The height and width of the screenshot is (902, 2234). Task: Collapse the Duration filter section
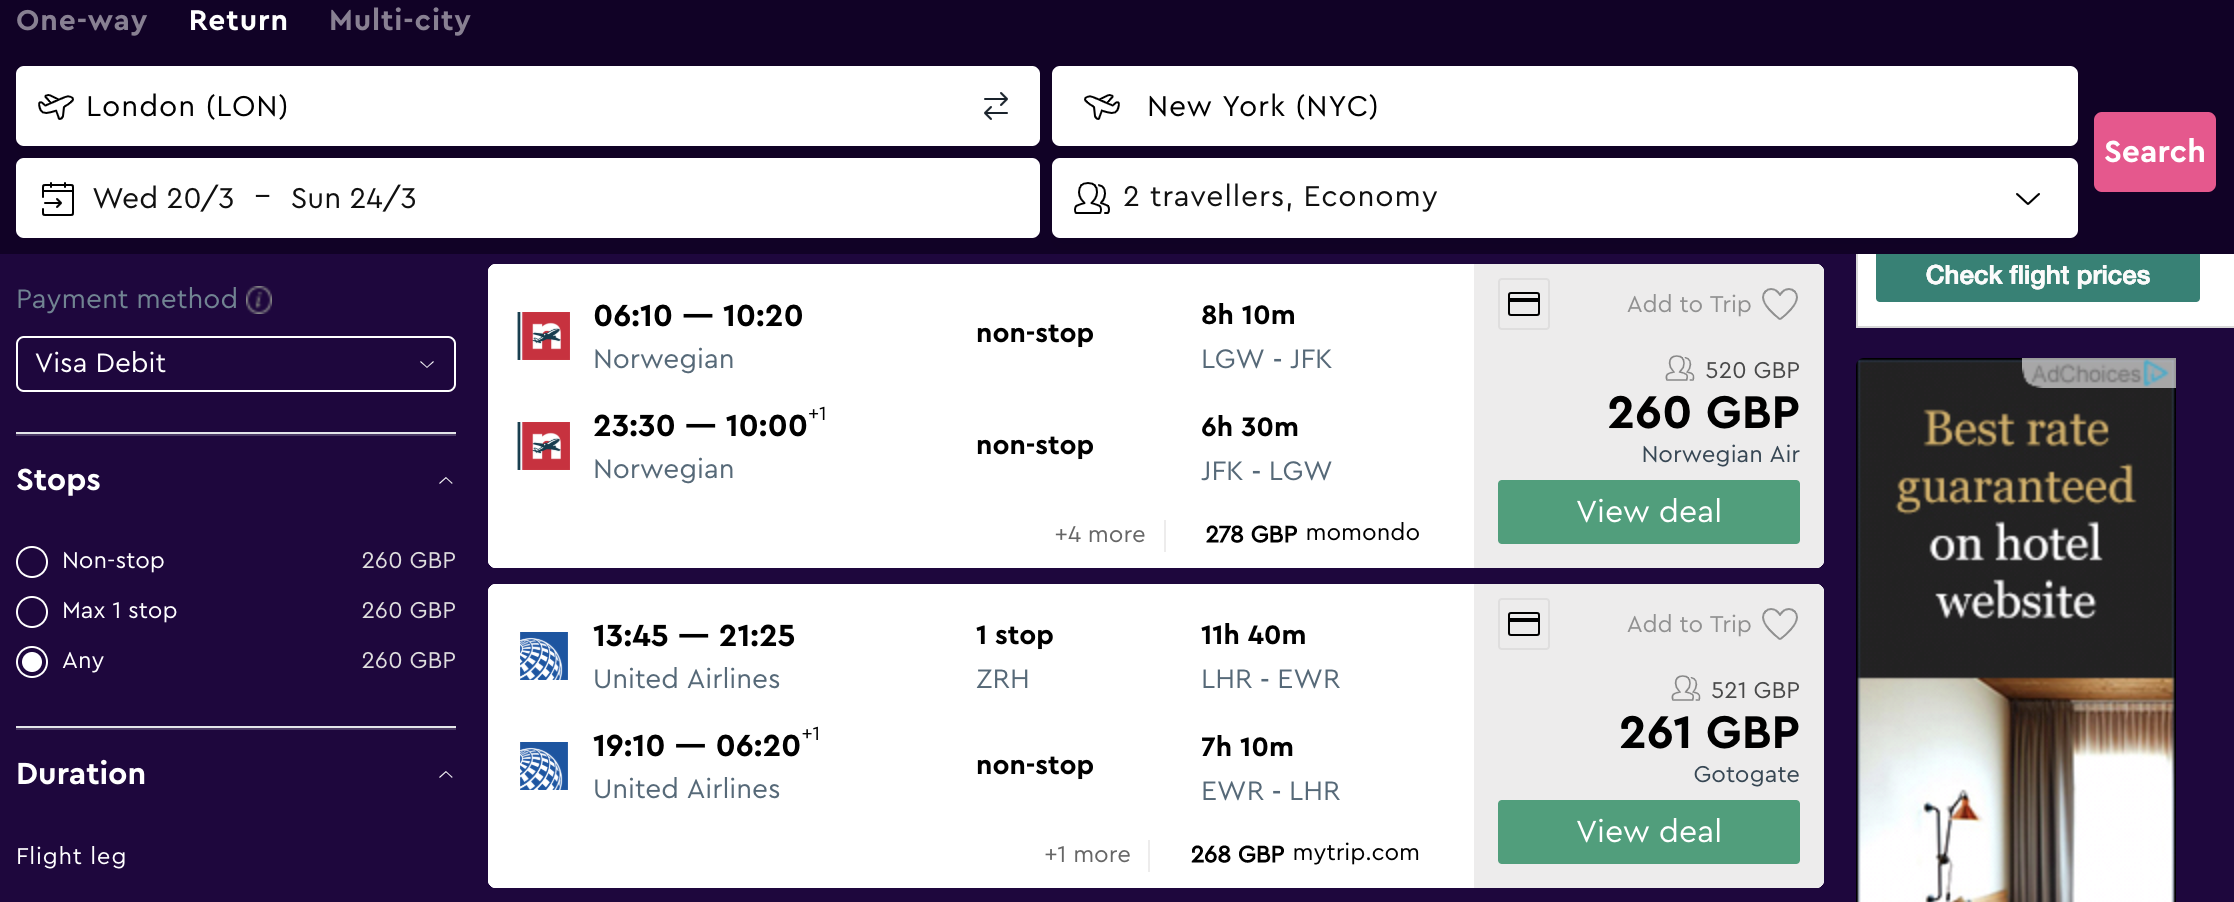coord(446,775)
